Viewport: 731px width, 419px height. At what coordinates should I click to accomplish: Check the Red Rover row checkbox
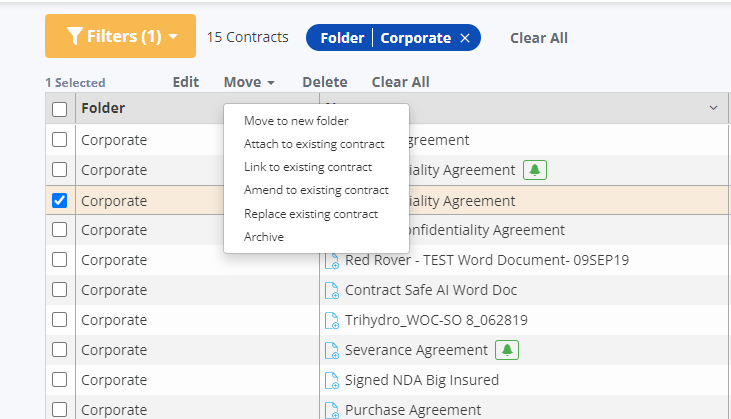coord(59,260)
